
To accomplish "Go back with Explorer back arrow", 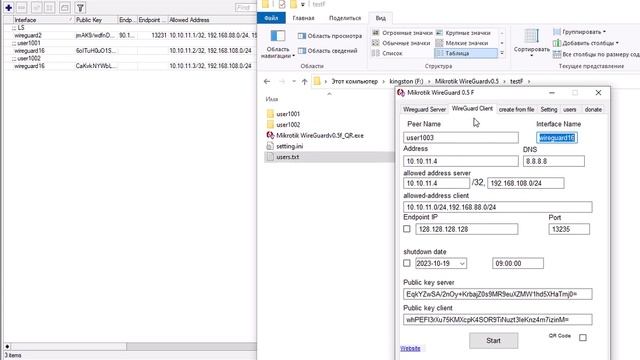I will pos(267,81).
